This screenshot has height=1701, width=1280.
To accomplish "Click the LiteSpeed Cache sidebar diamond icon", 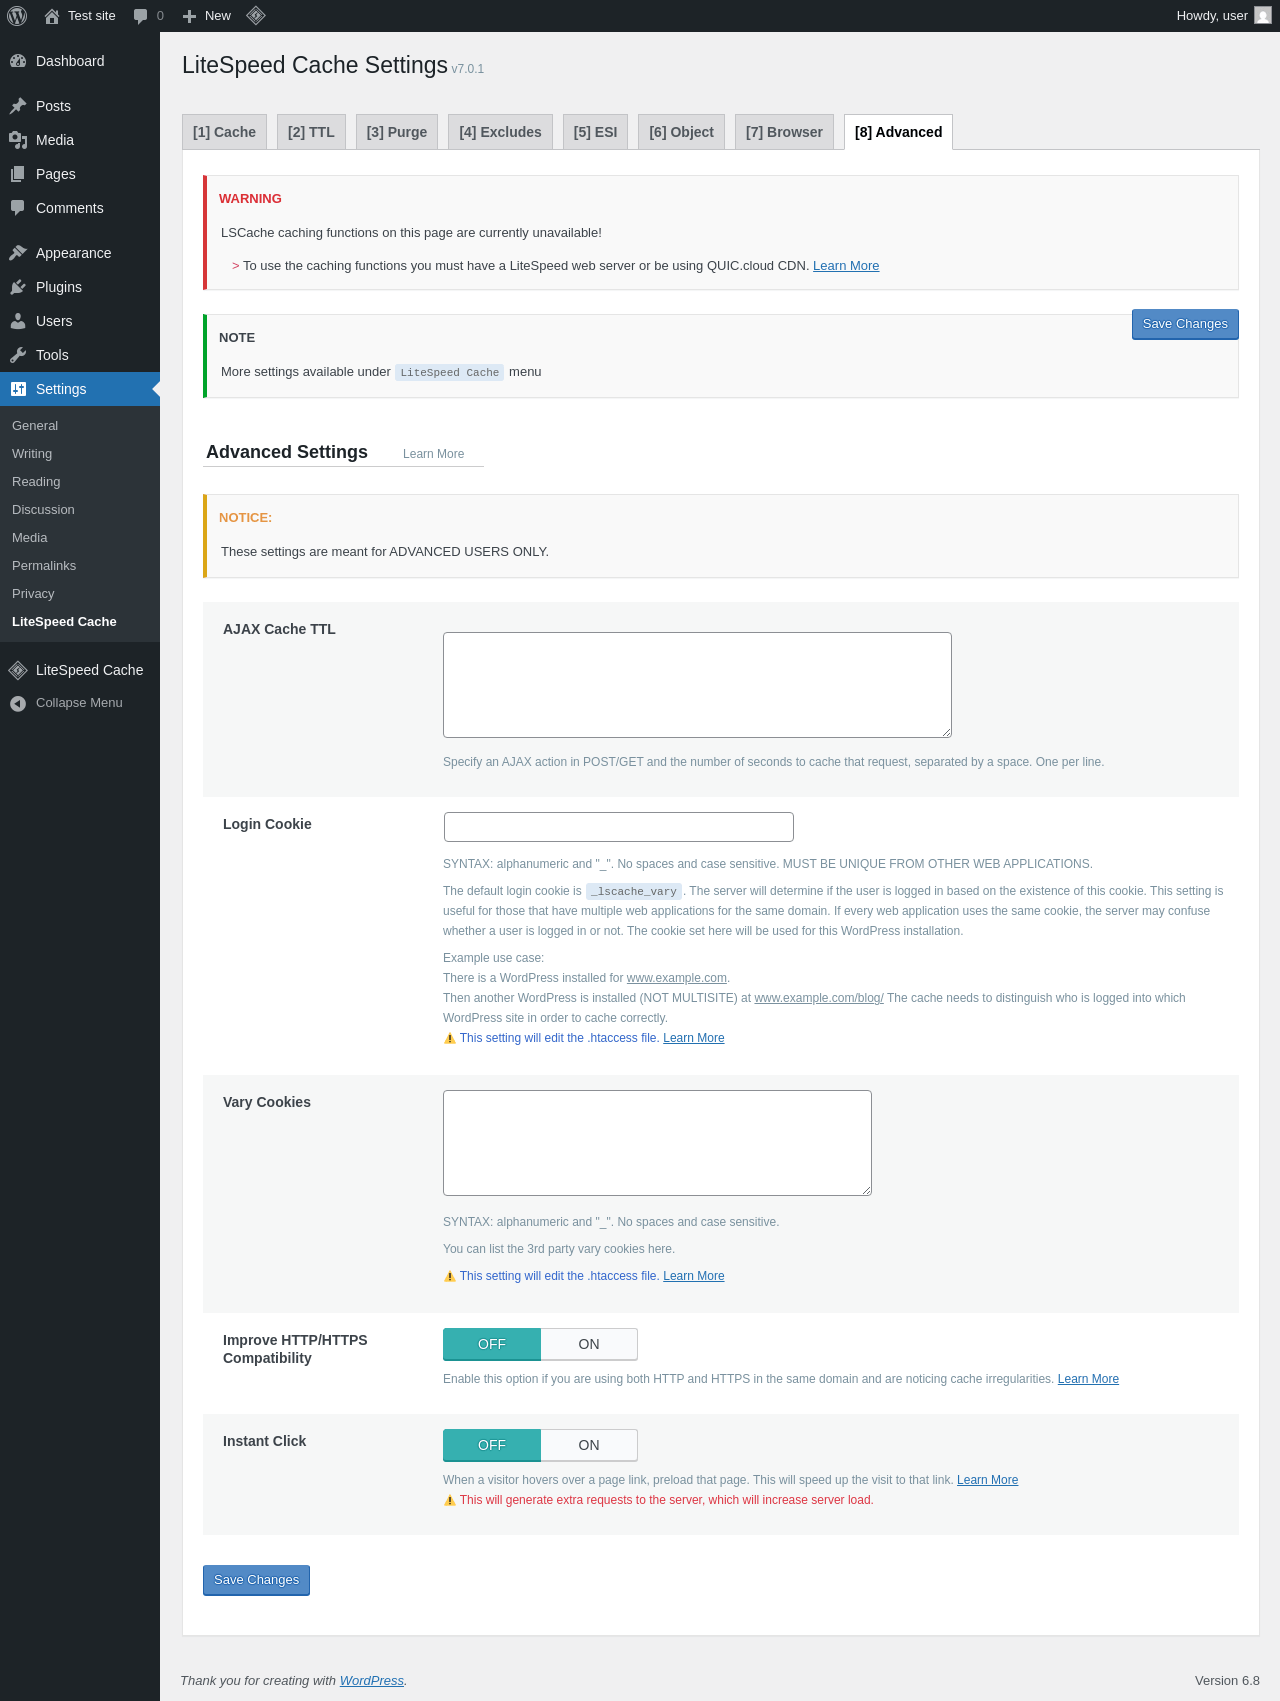I will pyautogui.click(x=18, y=670).
